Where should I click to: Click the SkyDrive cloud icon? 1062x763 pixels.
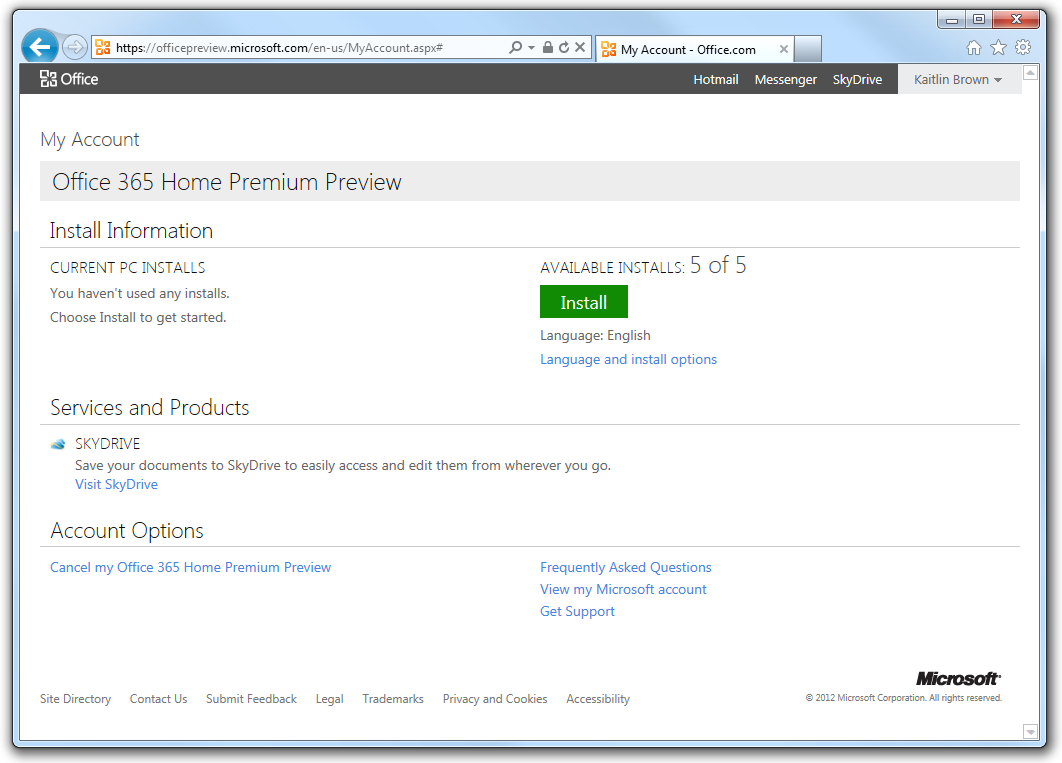tap(57, 443)
